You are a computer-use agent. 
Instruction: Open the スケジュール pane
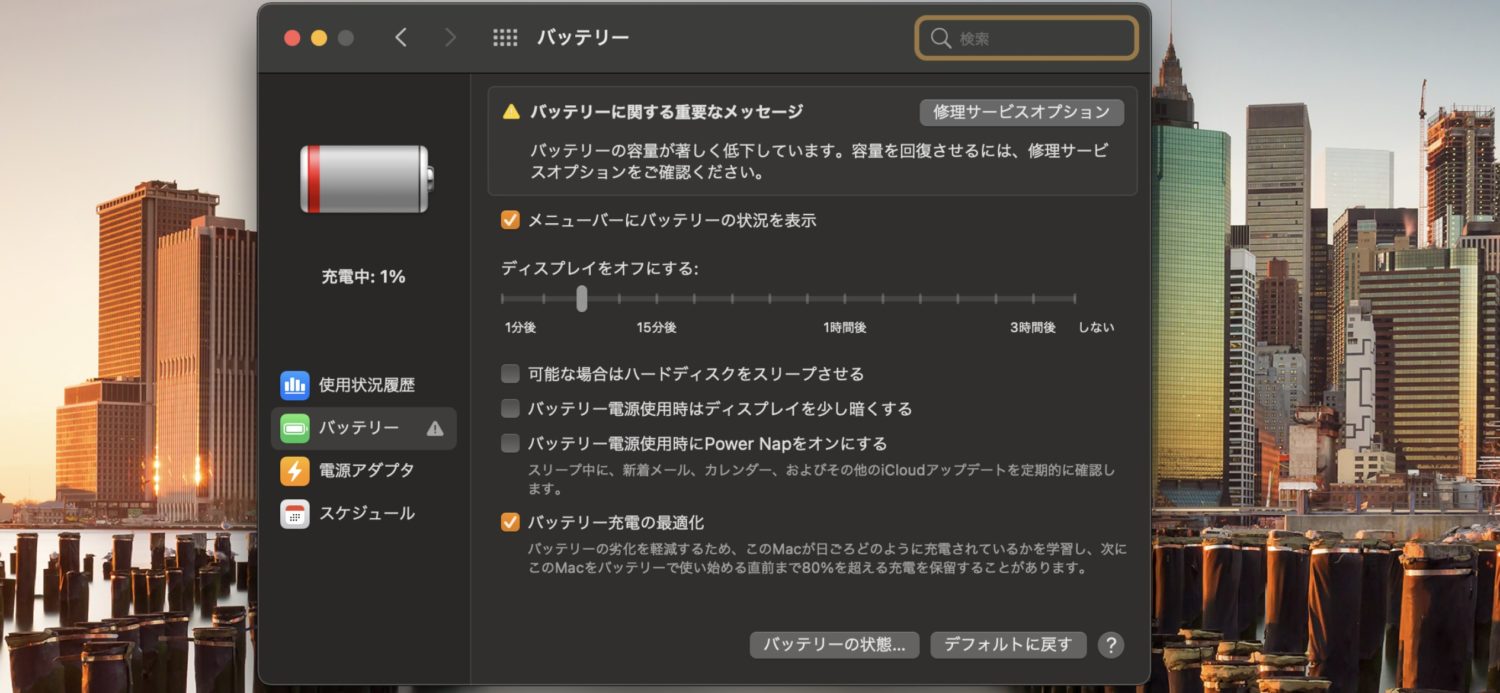point(364,514)
